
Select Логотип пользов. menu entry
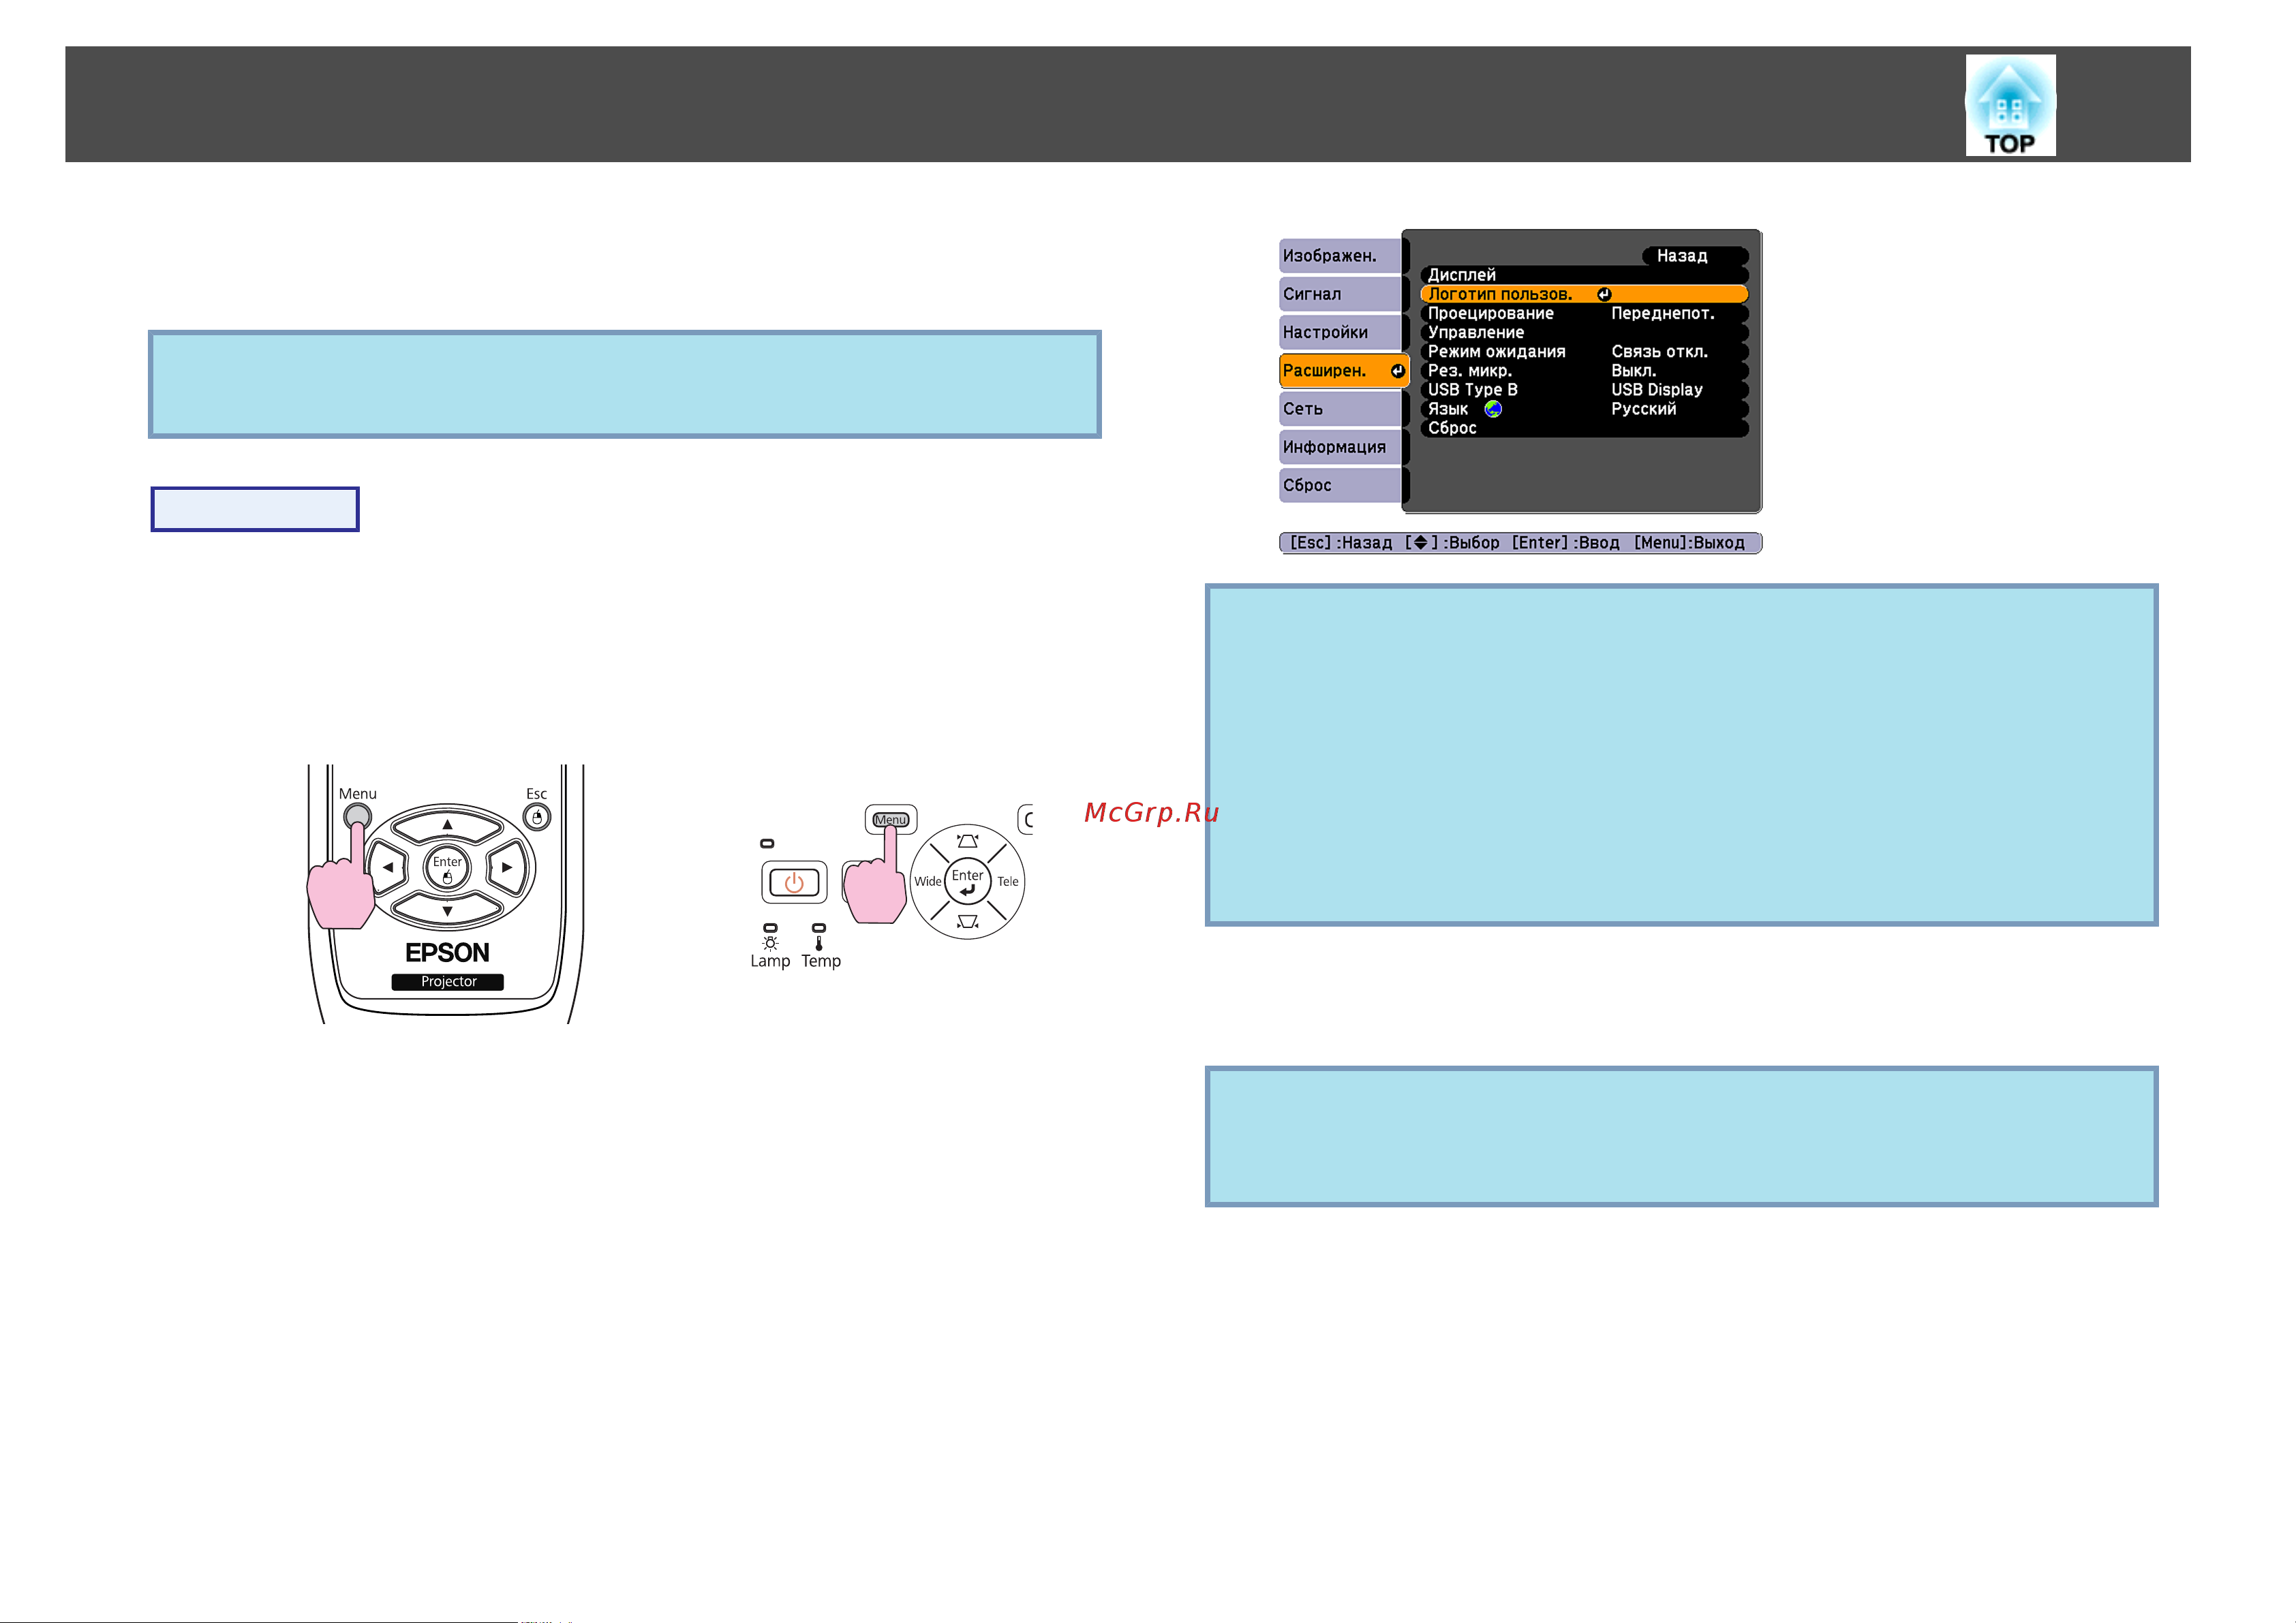pos(1584,294)
